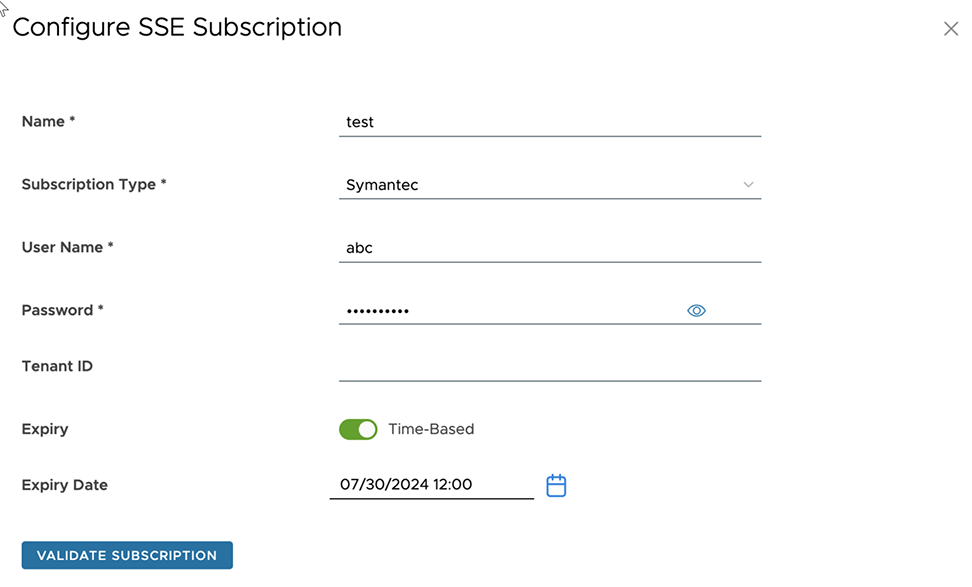Show the password using the eye icon
Screen dimensions: 972x587
click(697, 311)
